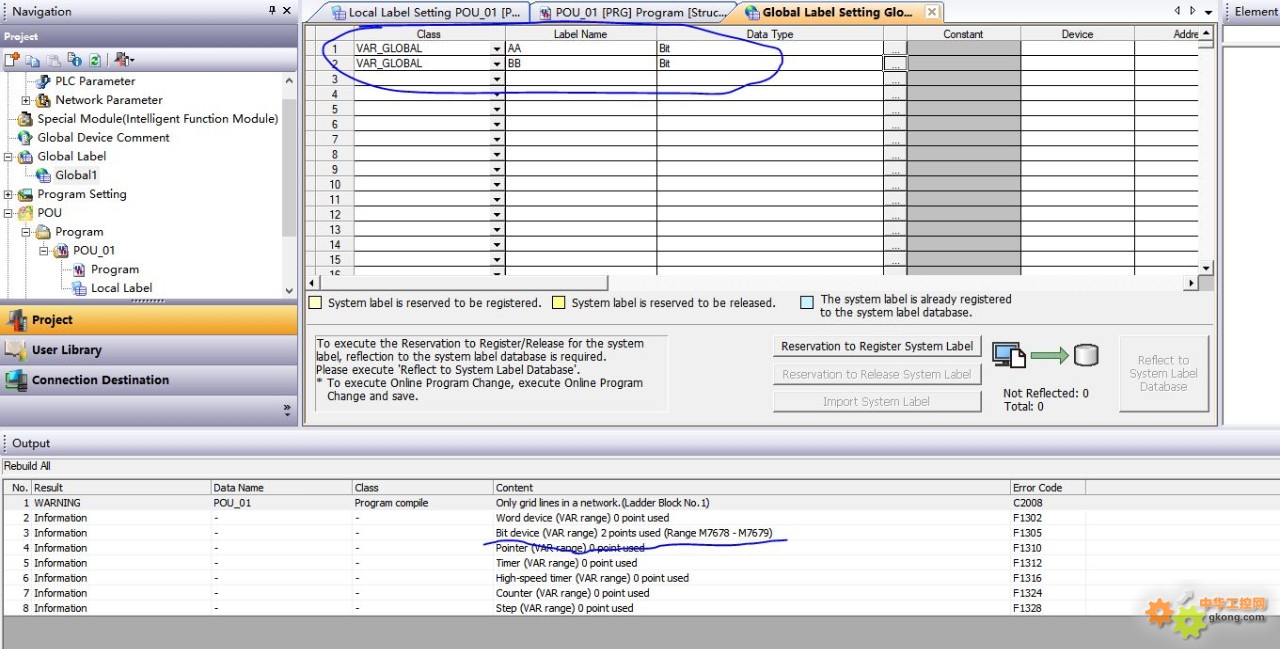Click Reflect to System Label Database button

coord(1163,373)
